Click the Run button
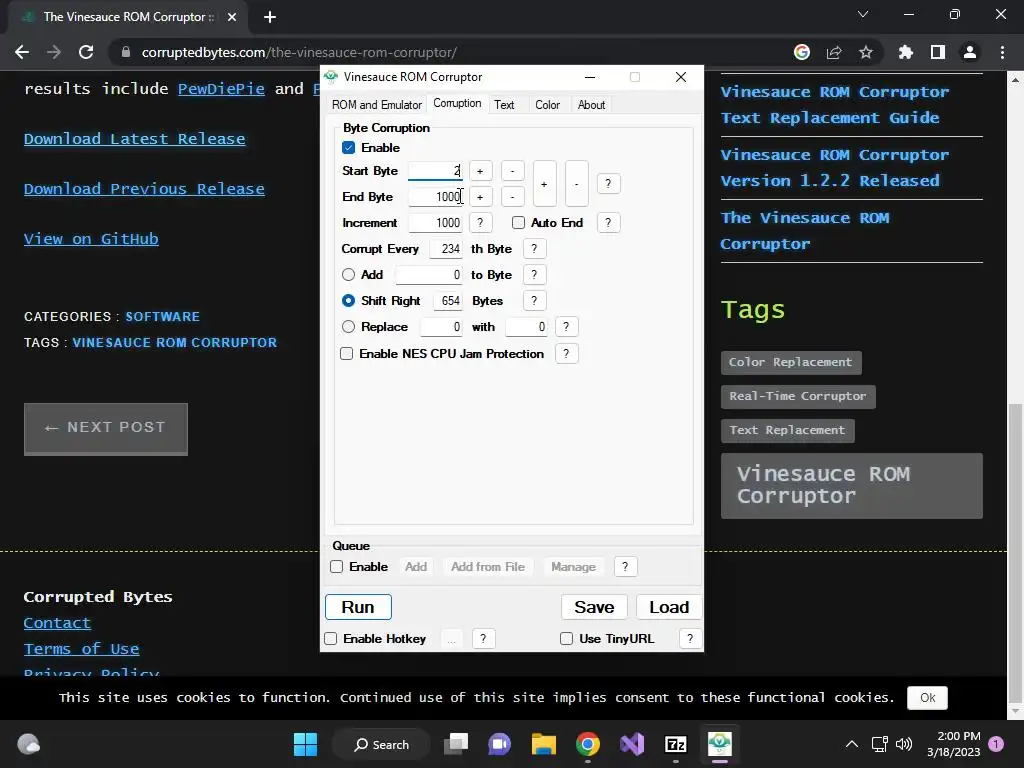This screenshot has width=1024, height=768. (x=358, y=607)
